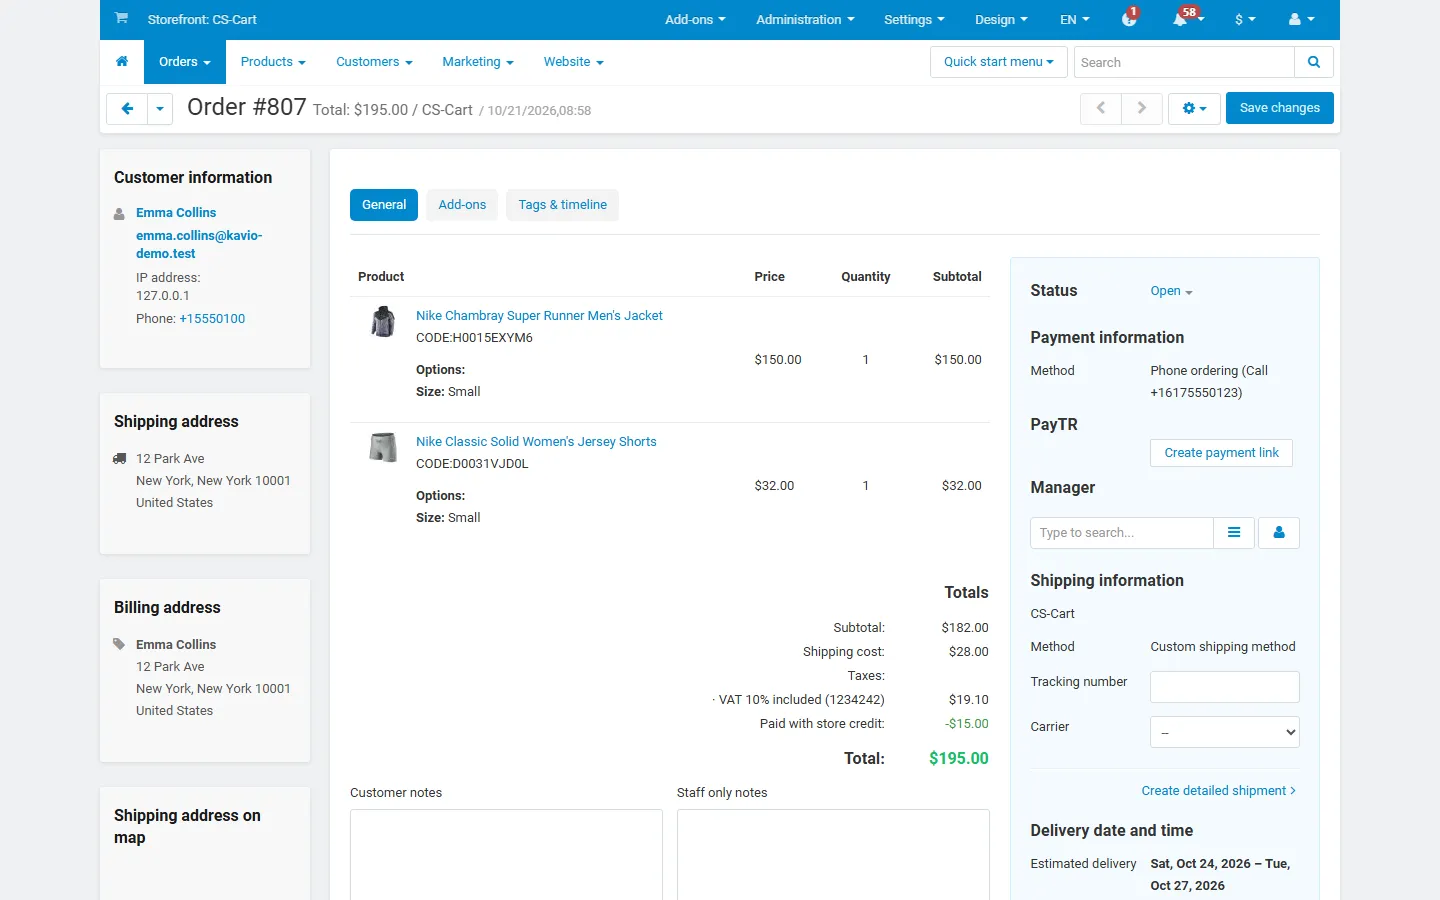Change the order status Open dropdown
This screenshot has width=1440, height=900.
coord(1171,291)
